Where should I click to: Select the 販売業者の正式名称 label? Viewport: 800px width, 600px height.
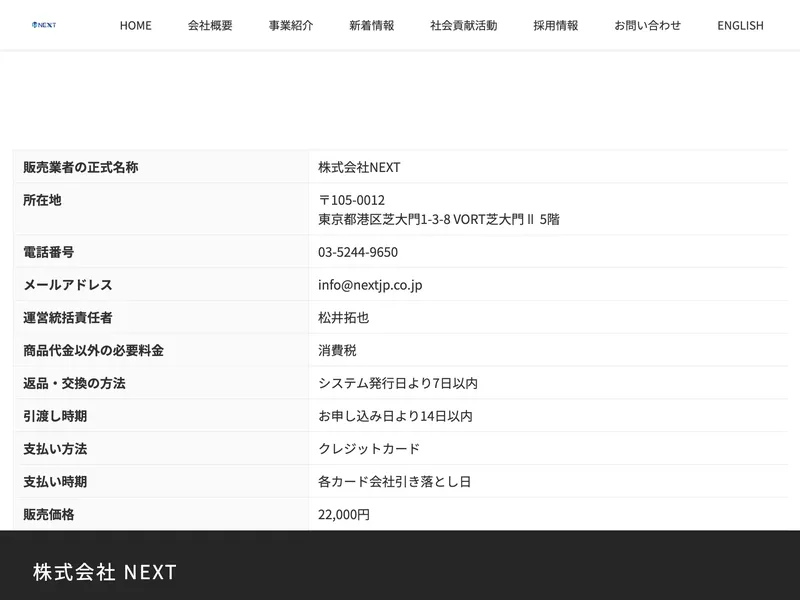coord(81,167)
